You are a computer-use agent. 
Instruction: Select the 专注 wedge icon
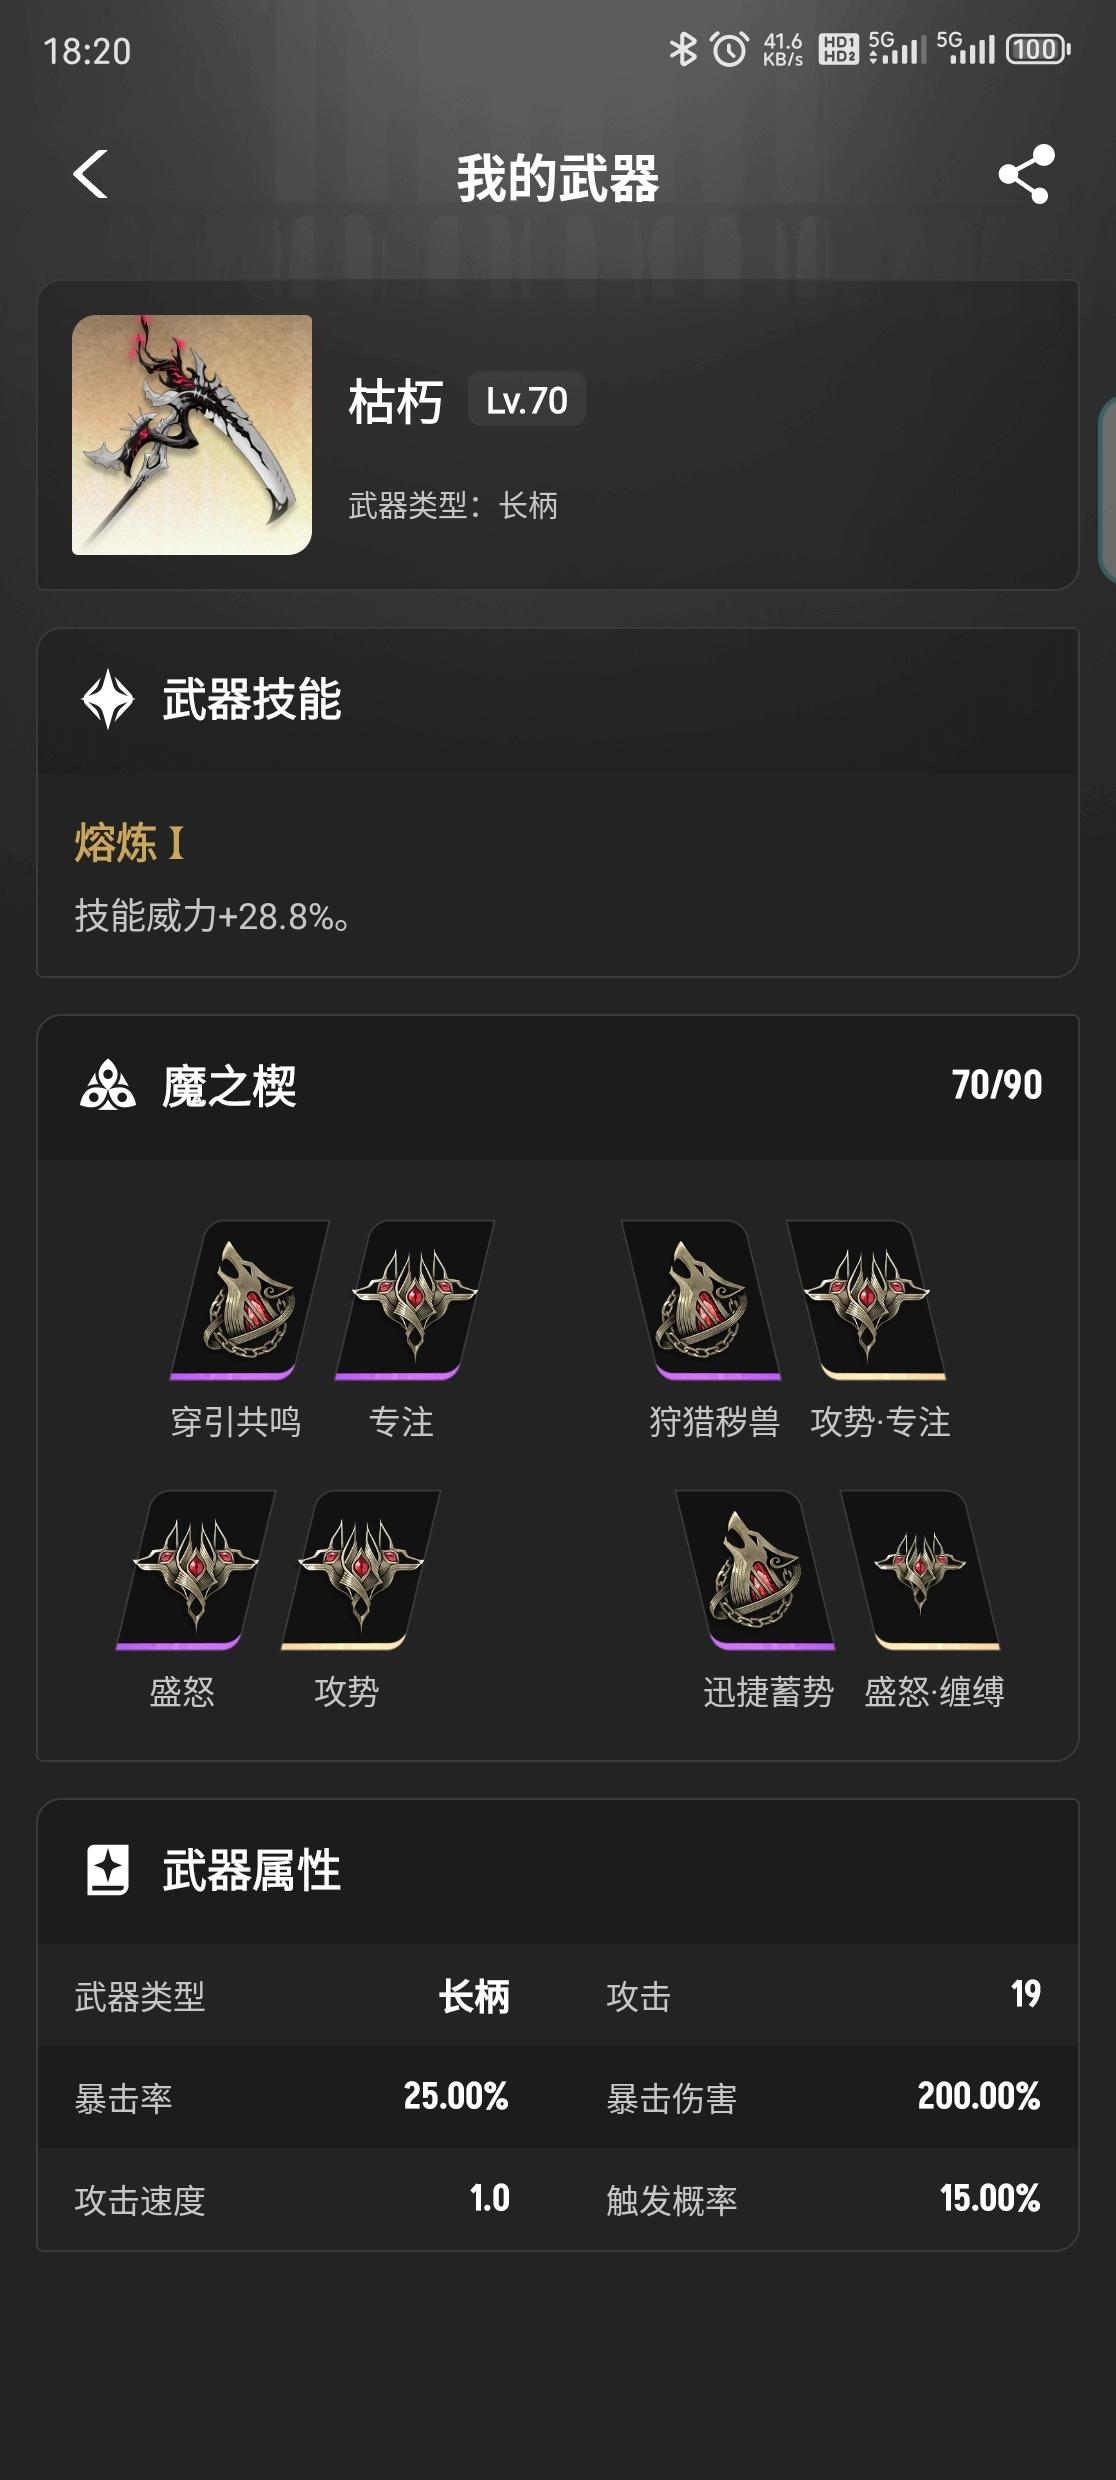tap(414, 1300)
